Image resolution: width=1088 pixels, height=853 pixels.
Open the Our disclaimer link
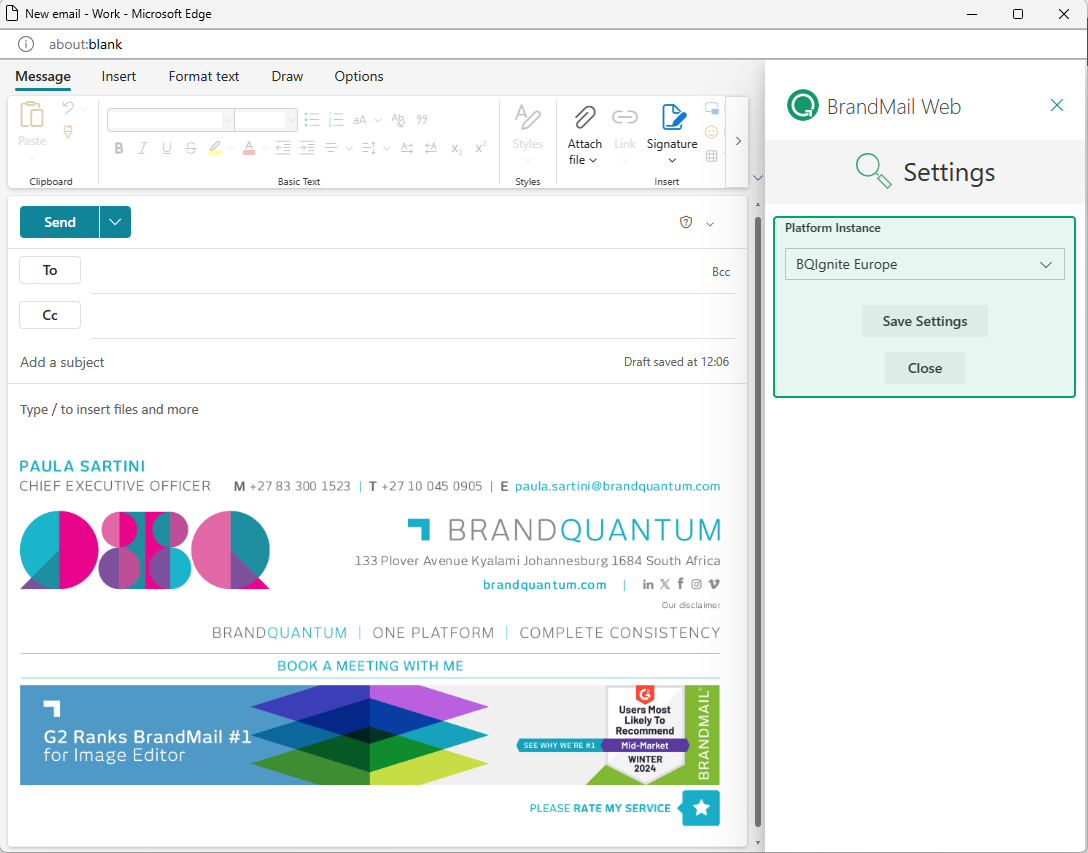point(690,605)
